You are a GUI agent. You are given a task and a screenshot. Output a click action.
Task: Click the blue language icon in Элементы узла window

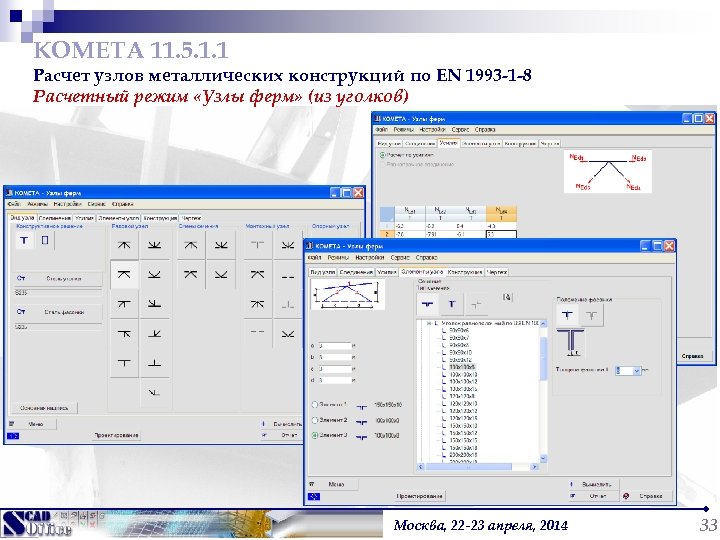click(x=314, y=496)
